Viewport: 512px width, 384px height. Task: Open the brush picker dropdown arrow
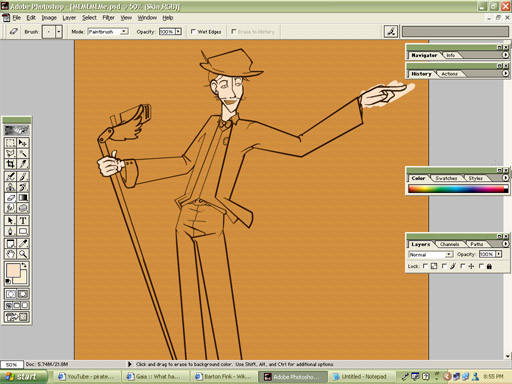point(59,32)
